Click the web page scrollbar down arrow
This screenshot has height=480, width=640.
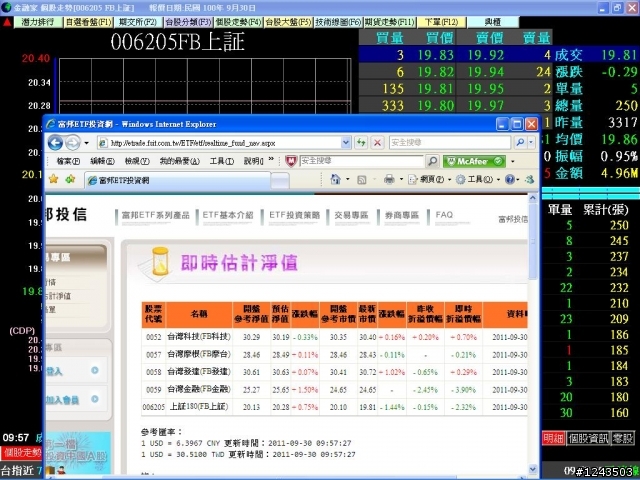coord(533,469)
